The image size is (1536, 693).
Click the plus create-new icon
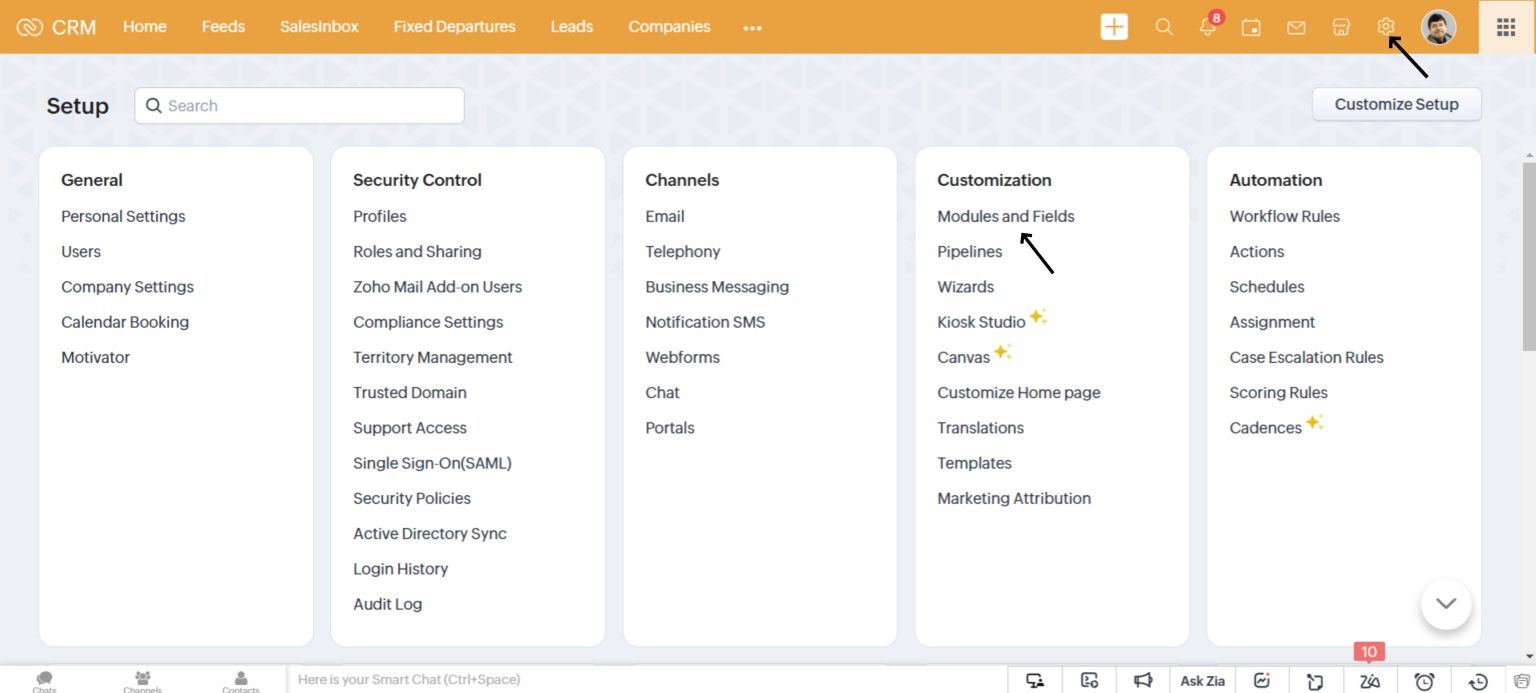1113,27
